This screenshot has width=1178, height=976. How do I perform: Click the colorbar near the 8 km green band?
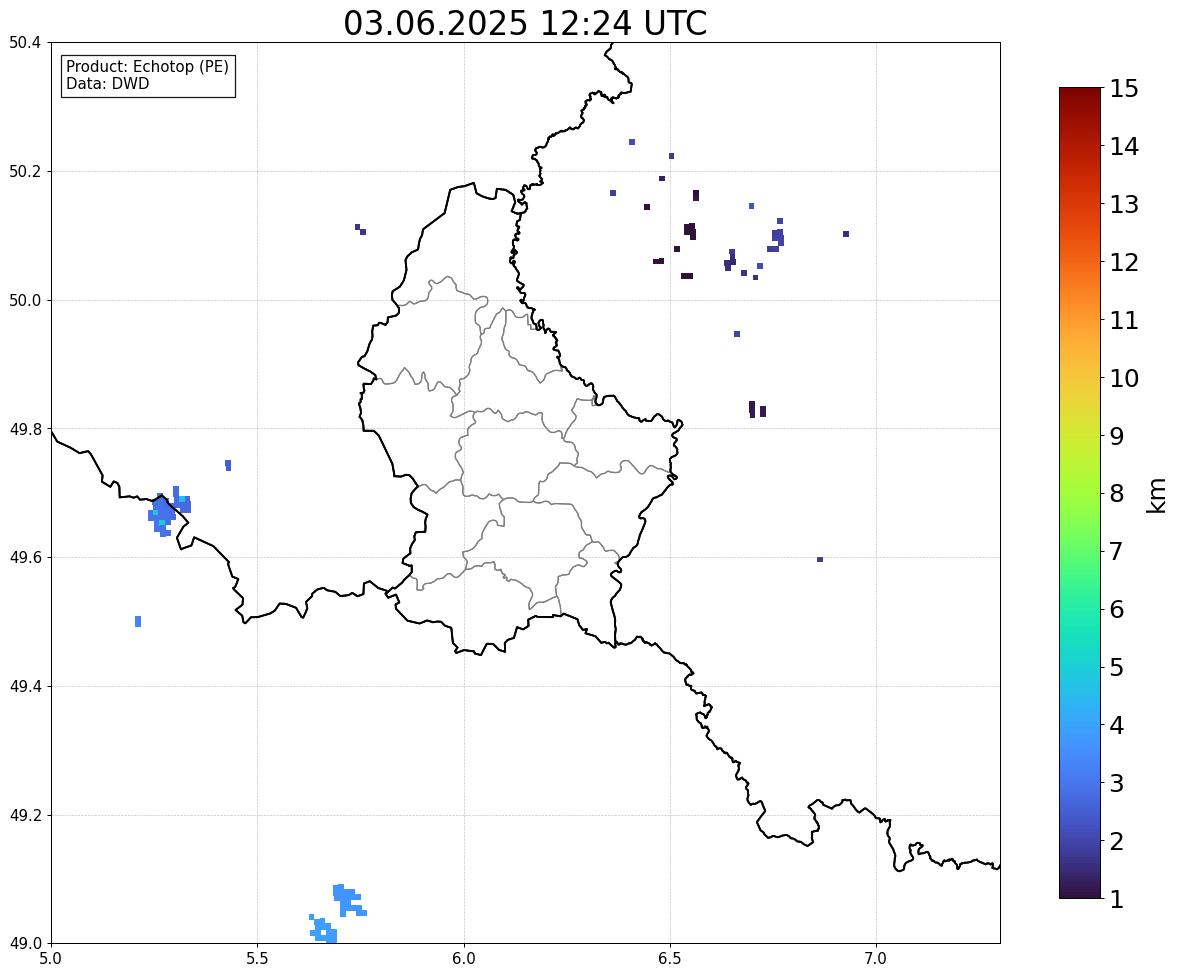pos(1080,494)
